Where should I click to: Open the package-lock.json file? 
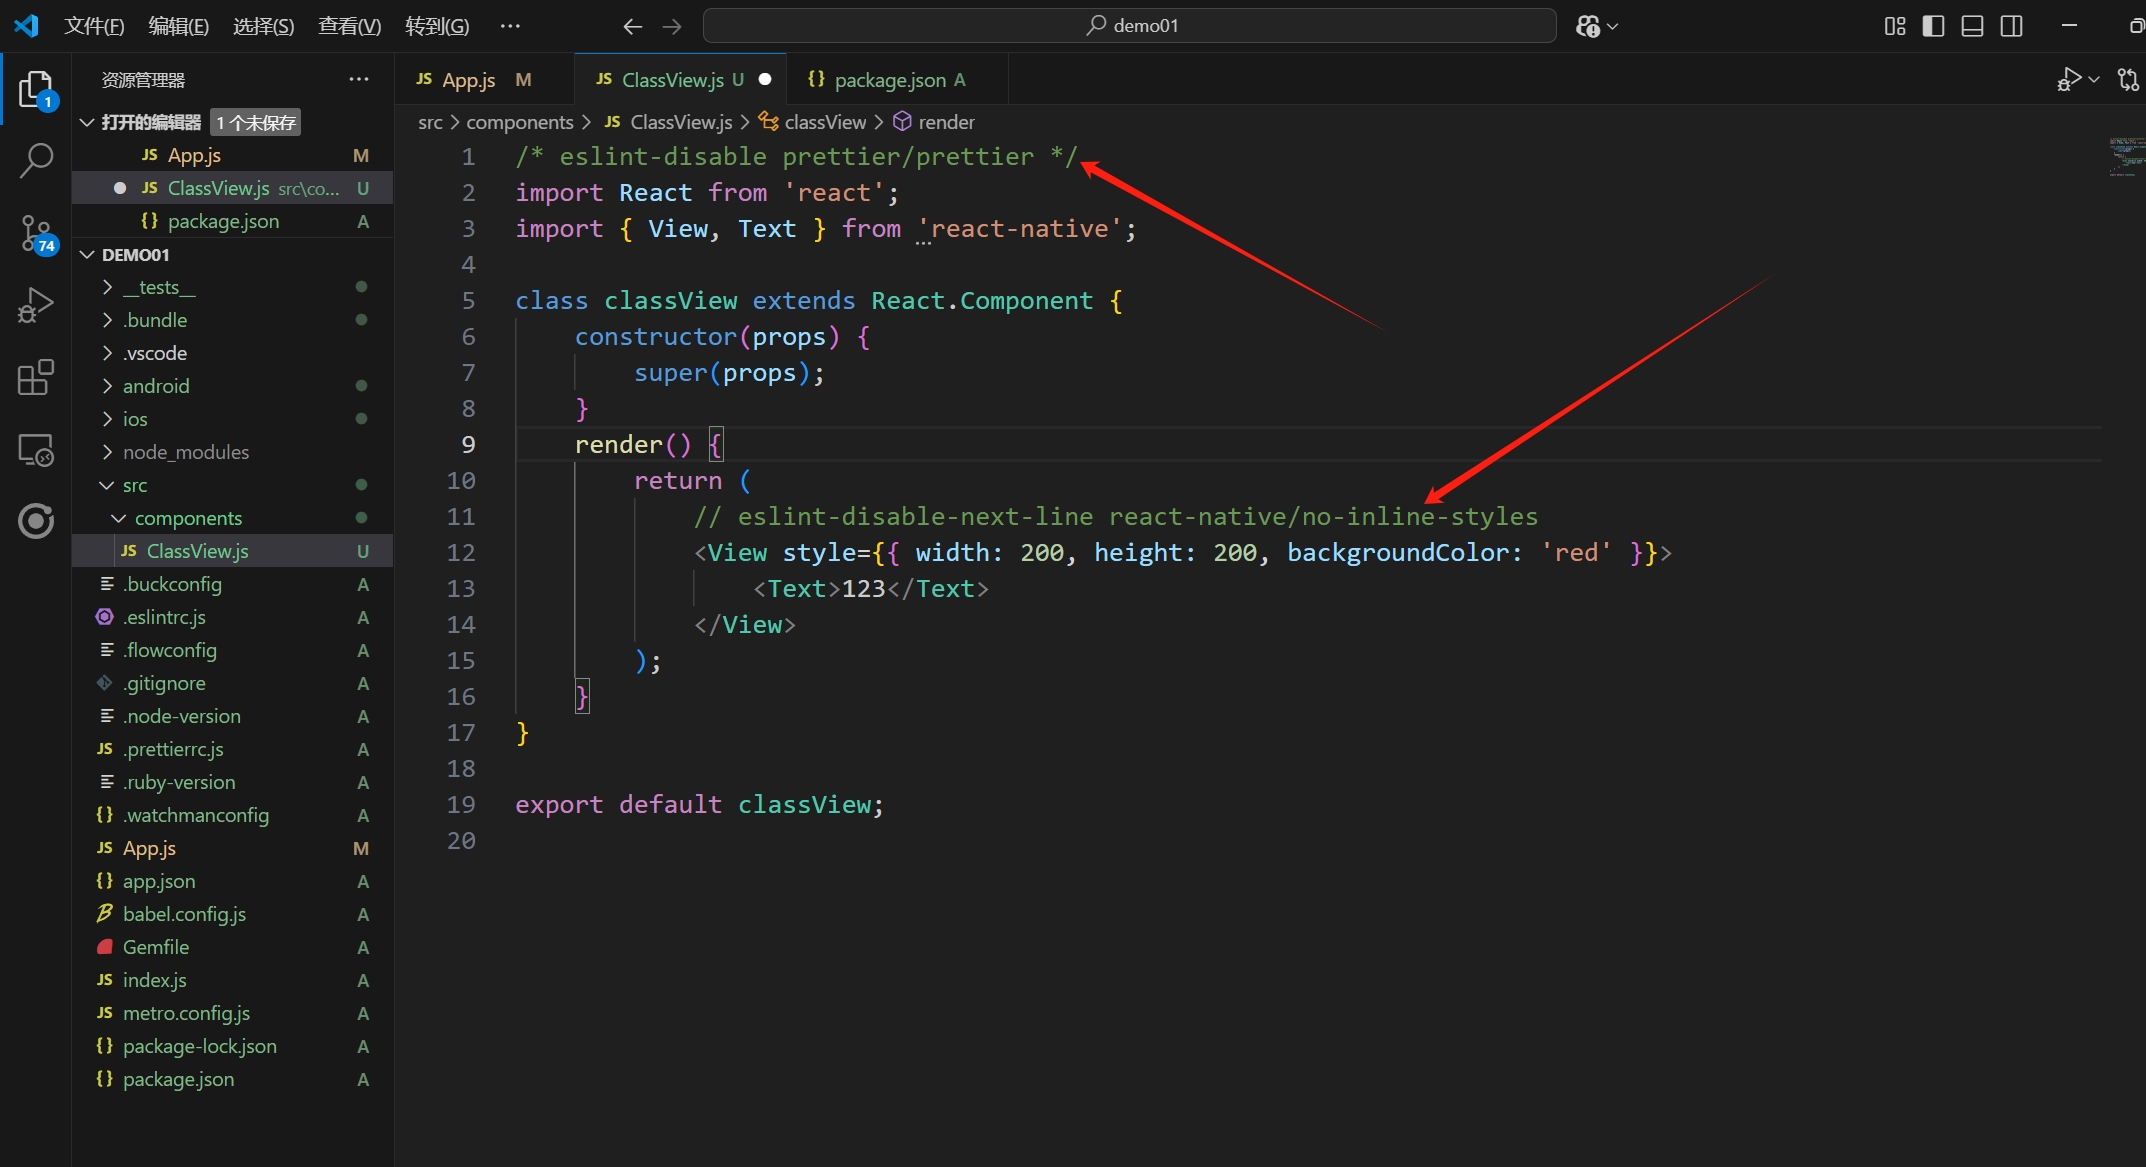tap(232, 1046)
